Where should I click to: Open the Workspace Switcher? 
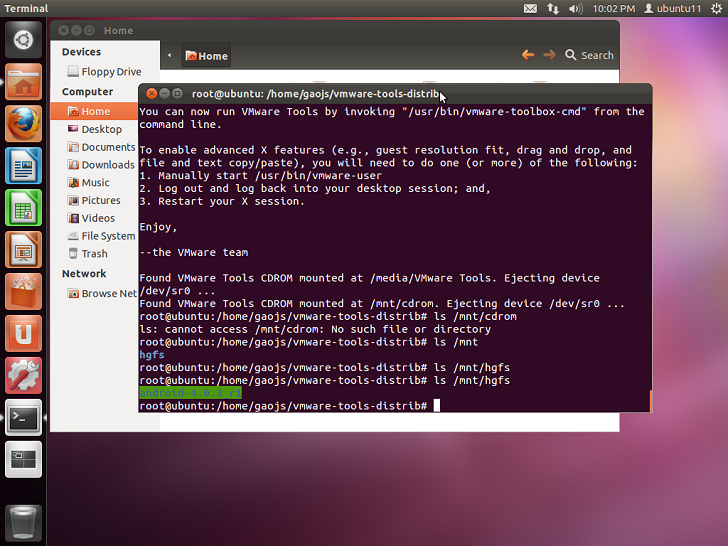click(23, 460)
